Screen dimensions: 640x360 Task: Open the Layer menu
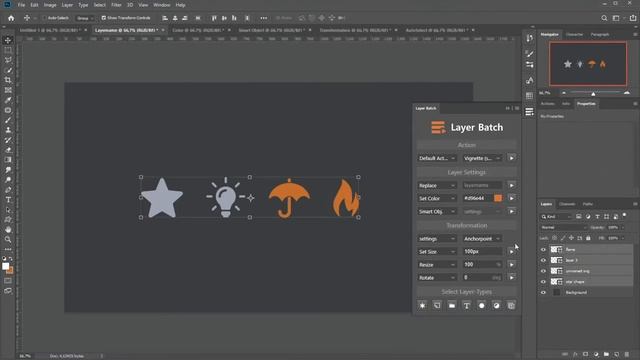[x=67, y=5]
